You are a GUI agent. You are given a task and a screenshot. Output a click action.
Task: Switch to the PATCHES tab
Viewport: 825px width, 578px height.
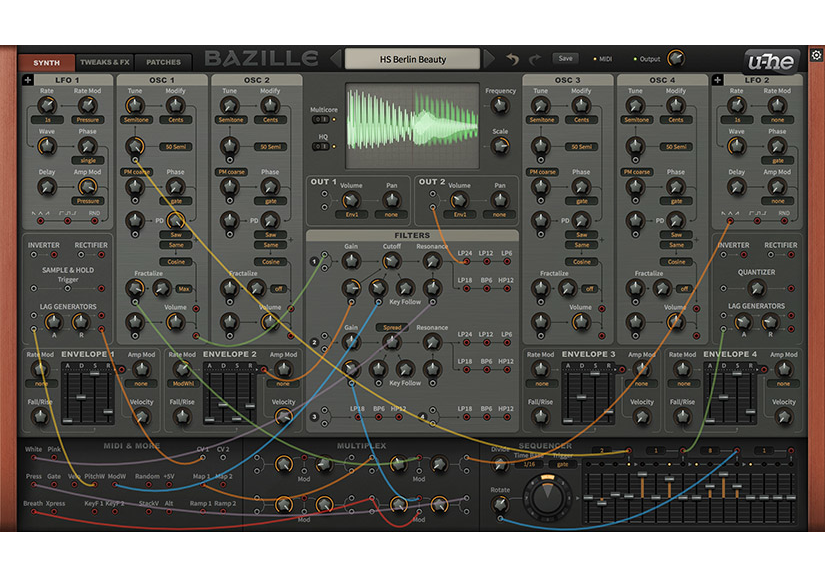pos(163,62)
